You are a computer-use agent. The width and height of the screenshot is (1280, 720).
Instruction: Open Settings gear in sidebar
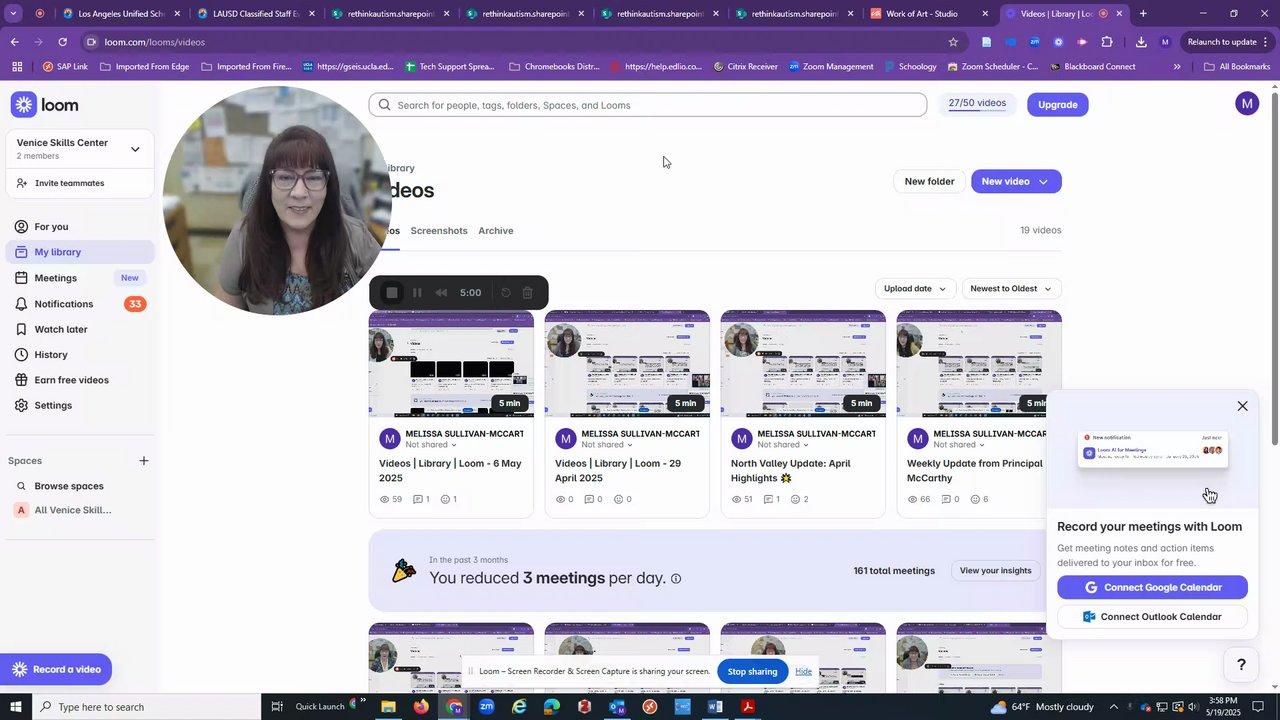[21, 405]
